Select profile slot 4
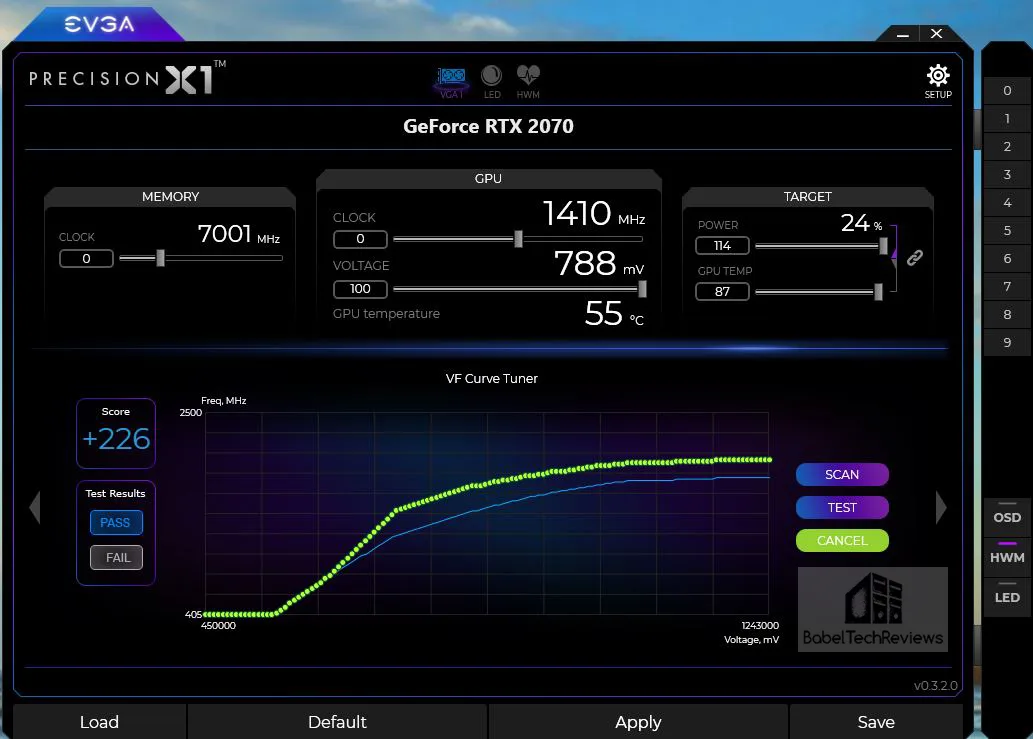 [1007, 203]
